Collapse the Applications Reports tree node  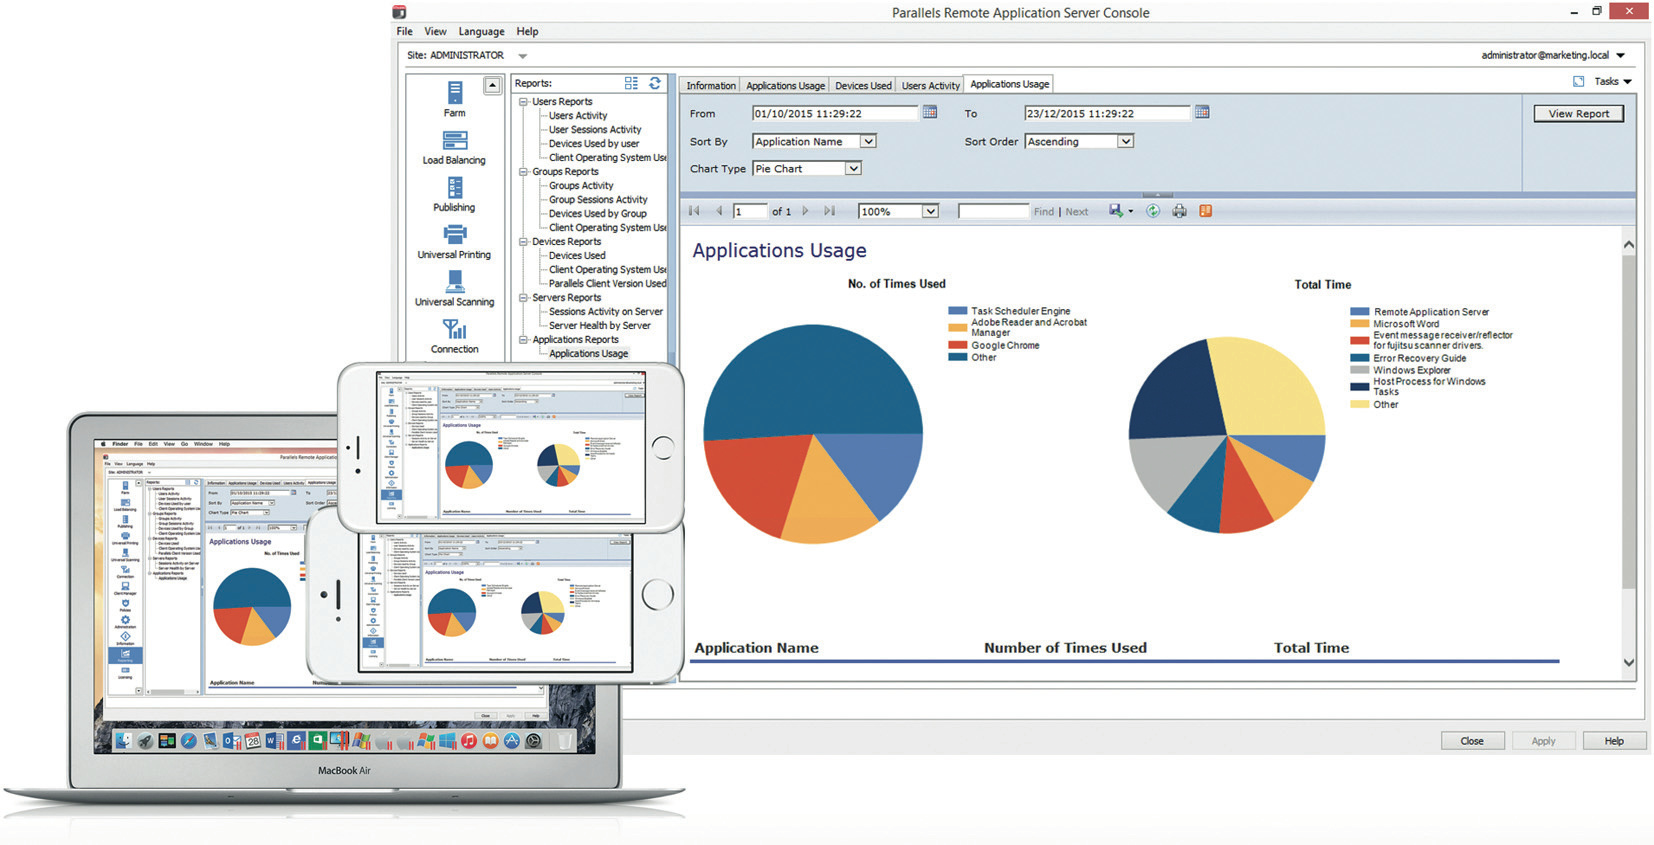point(523,339)
